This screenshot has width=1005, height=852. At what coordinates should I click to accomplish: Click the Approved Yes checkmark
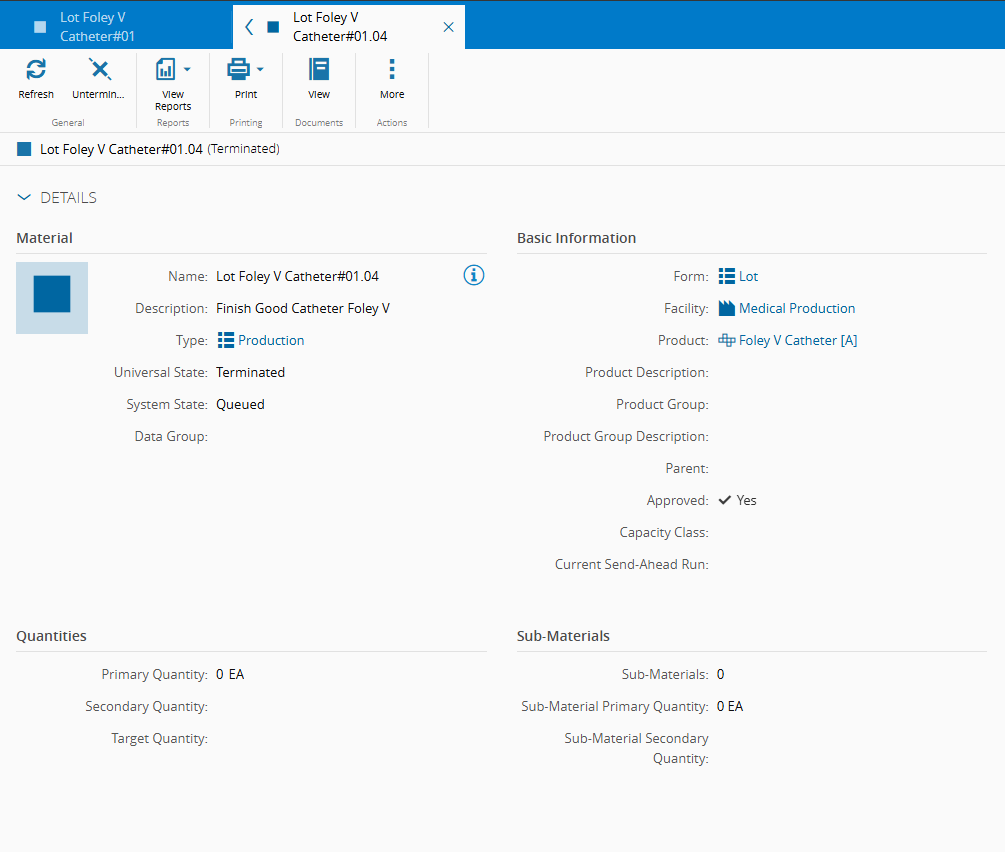(x=725, y=500)
